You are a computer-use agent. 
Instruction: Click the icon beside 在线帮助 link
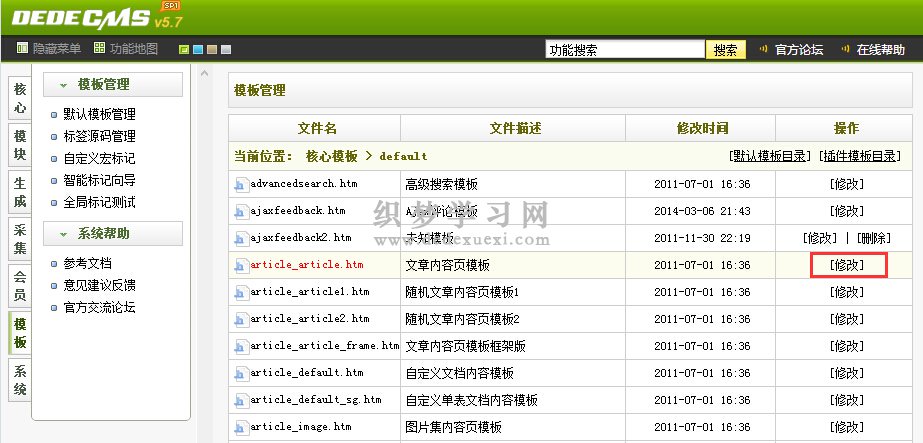tap(845, 49)
